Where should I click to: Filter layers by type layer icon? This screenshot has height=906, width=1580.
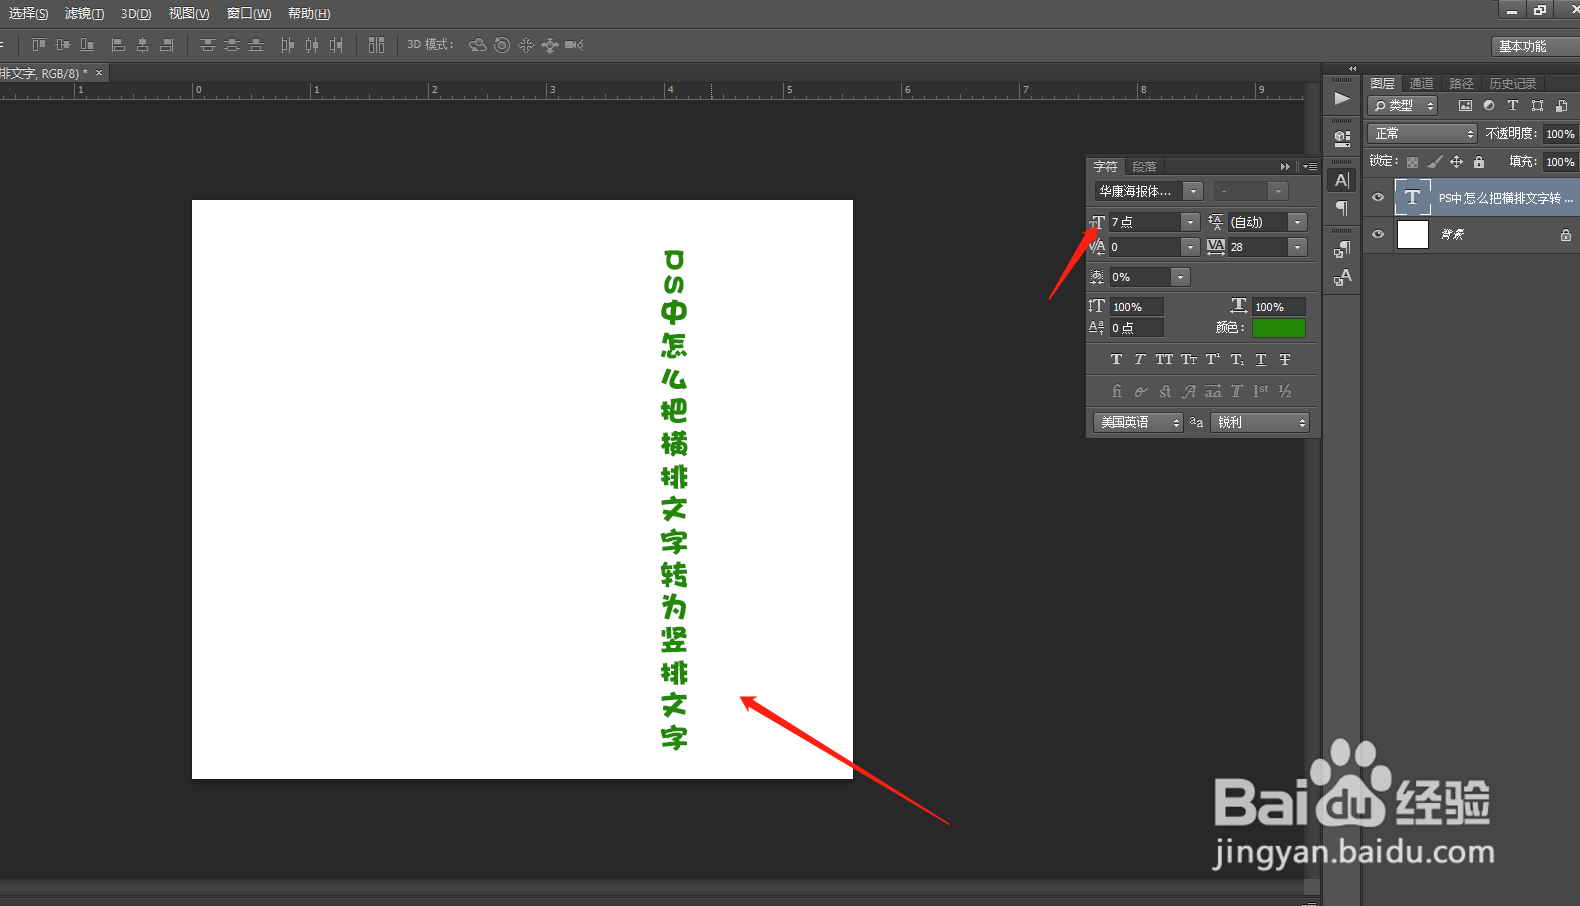point(1513,105)
